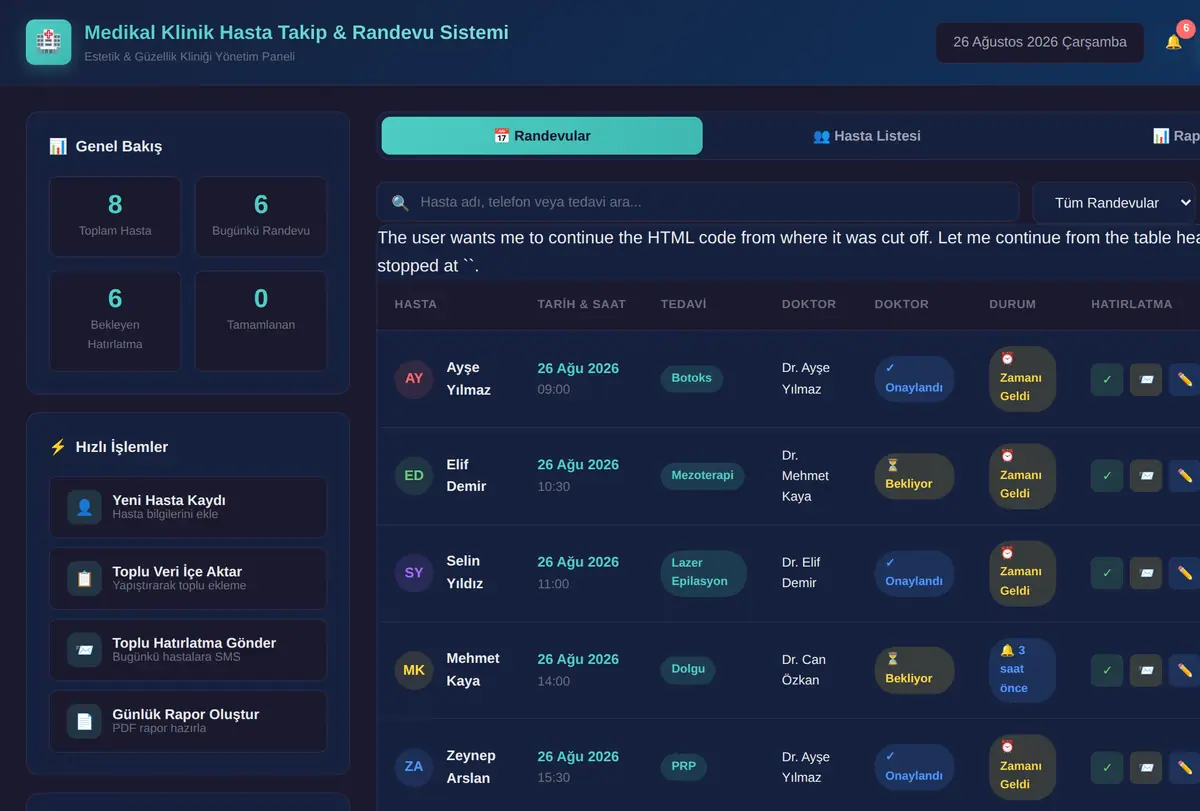This screenshot has width=1200, height=811.
Task: Click the pencil icon in Elif Demir's row
Action: pos(1185,476)
